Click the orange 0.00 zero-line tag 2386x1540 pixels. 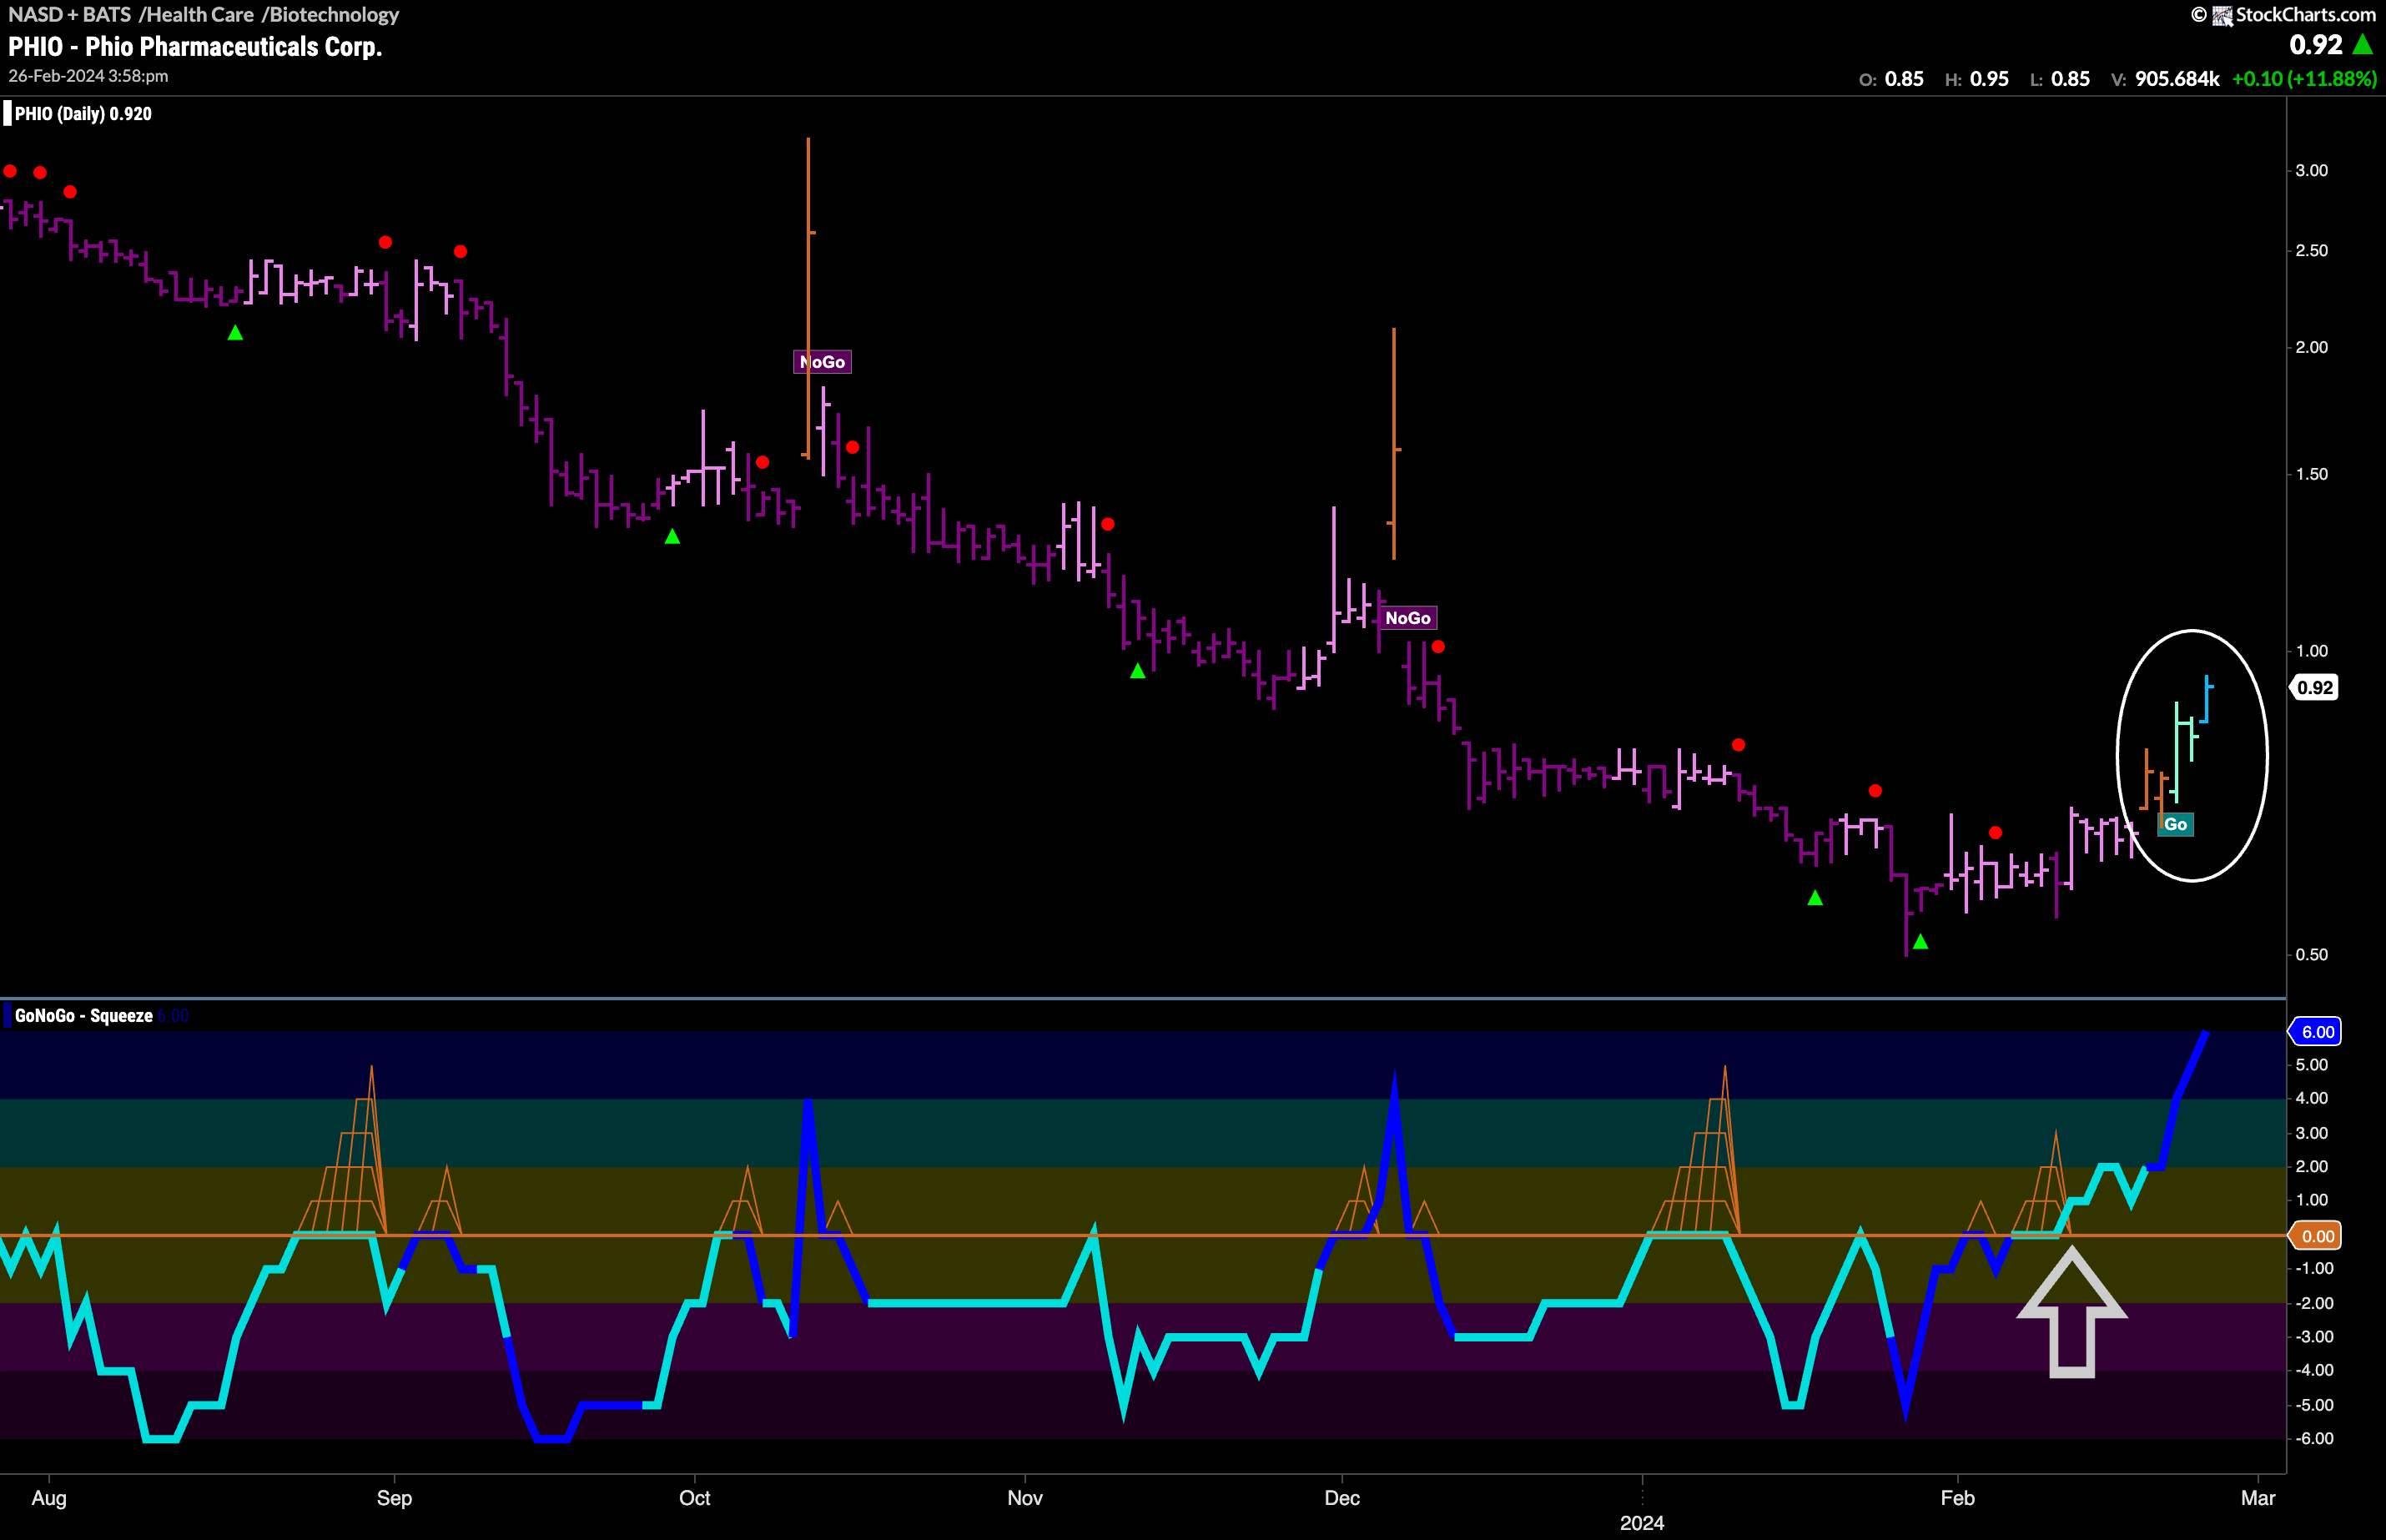pos(2316,1236)
